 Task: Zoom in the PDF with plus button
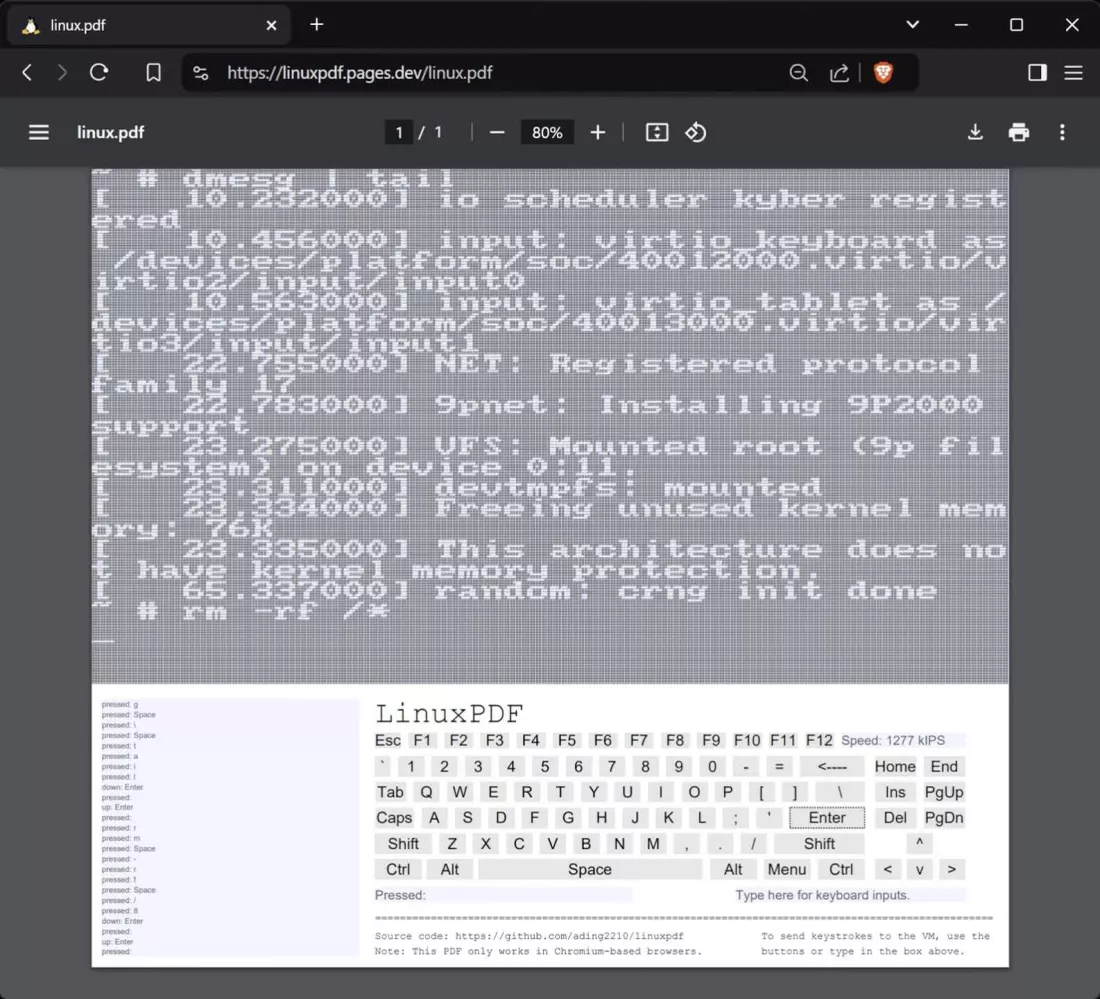coord(598,133)
